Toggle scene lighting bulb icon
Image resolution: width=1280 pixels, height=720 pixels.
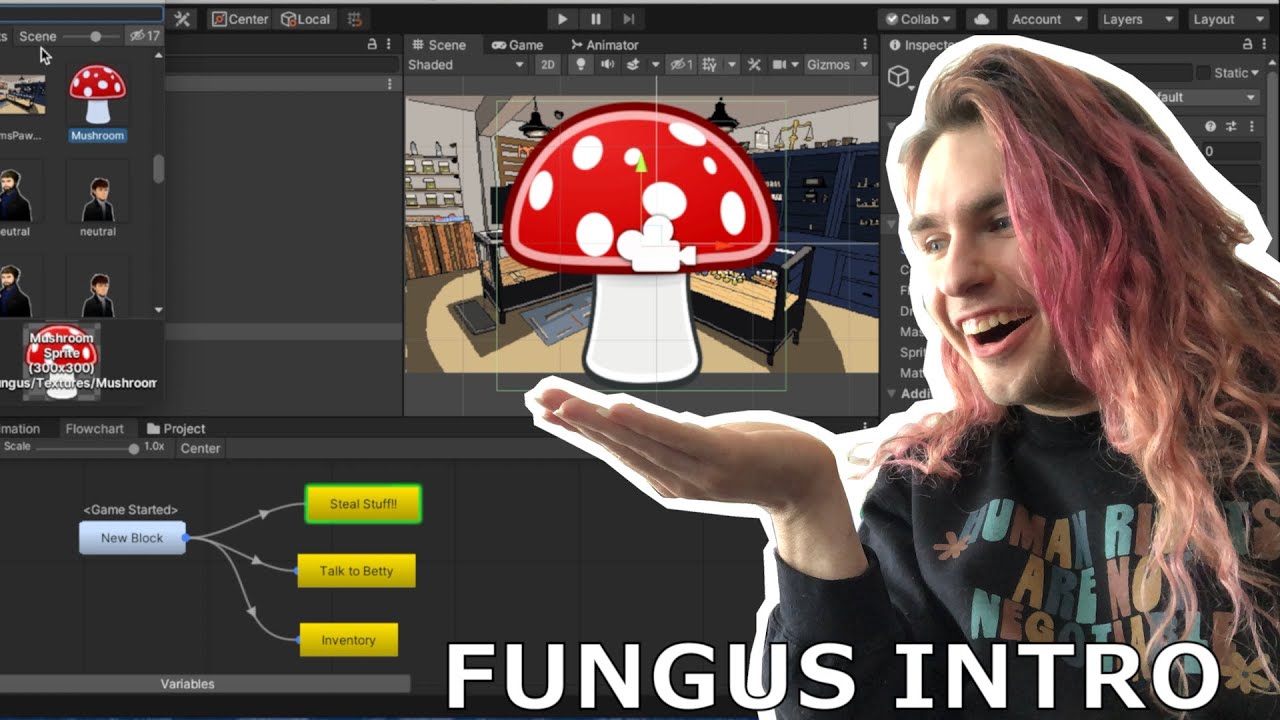[x=580, y=64]
